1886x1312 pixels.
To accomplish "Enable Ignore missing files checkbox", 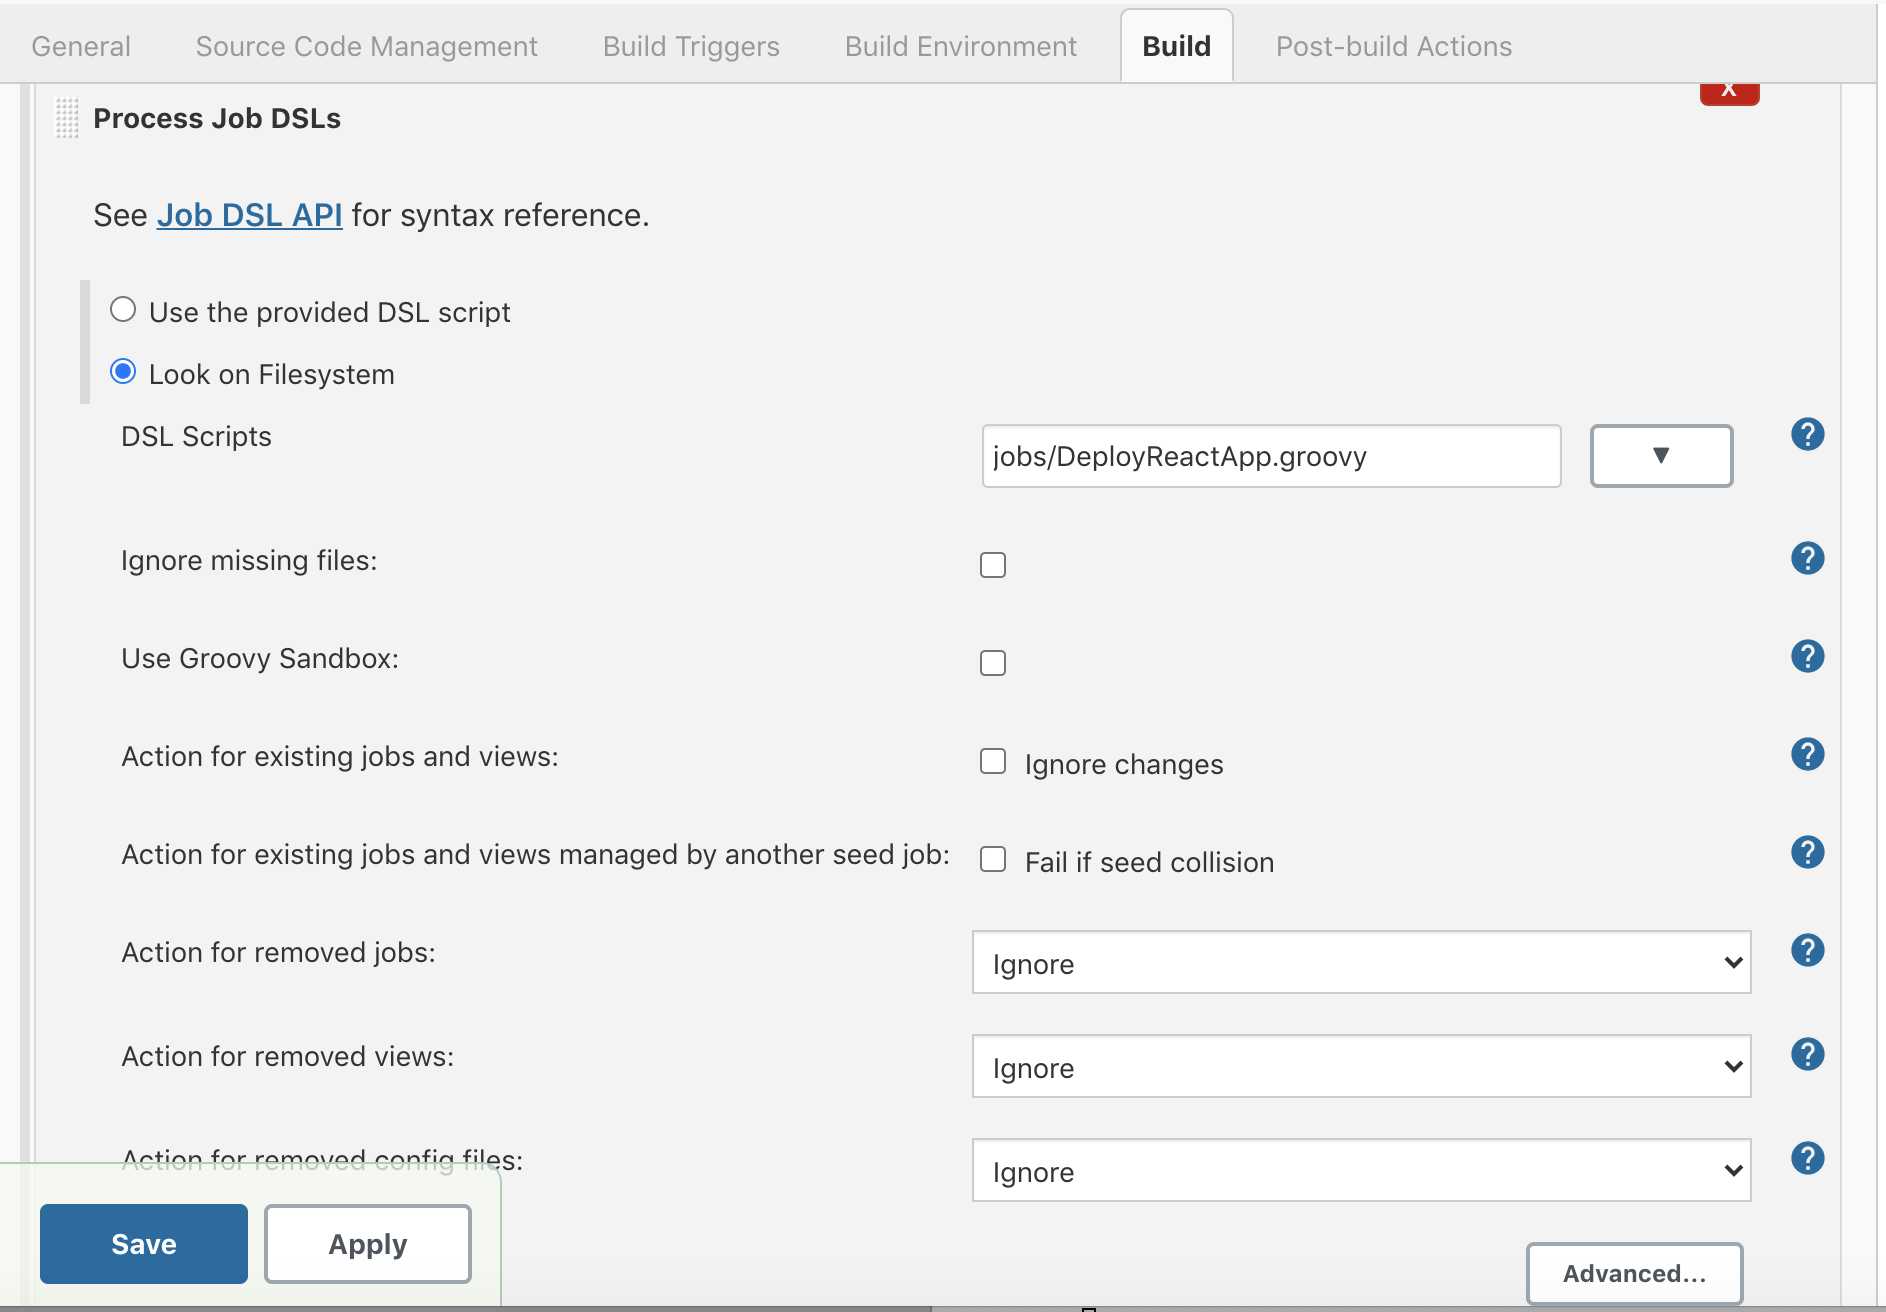I will [x=993, y=565].
